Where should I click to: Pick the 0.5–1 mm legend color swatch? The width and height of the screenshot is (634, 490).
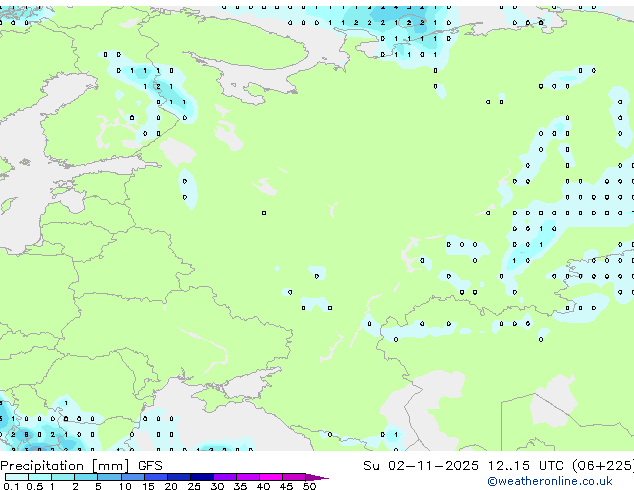(x=40, y=477)
